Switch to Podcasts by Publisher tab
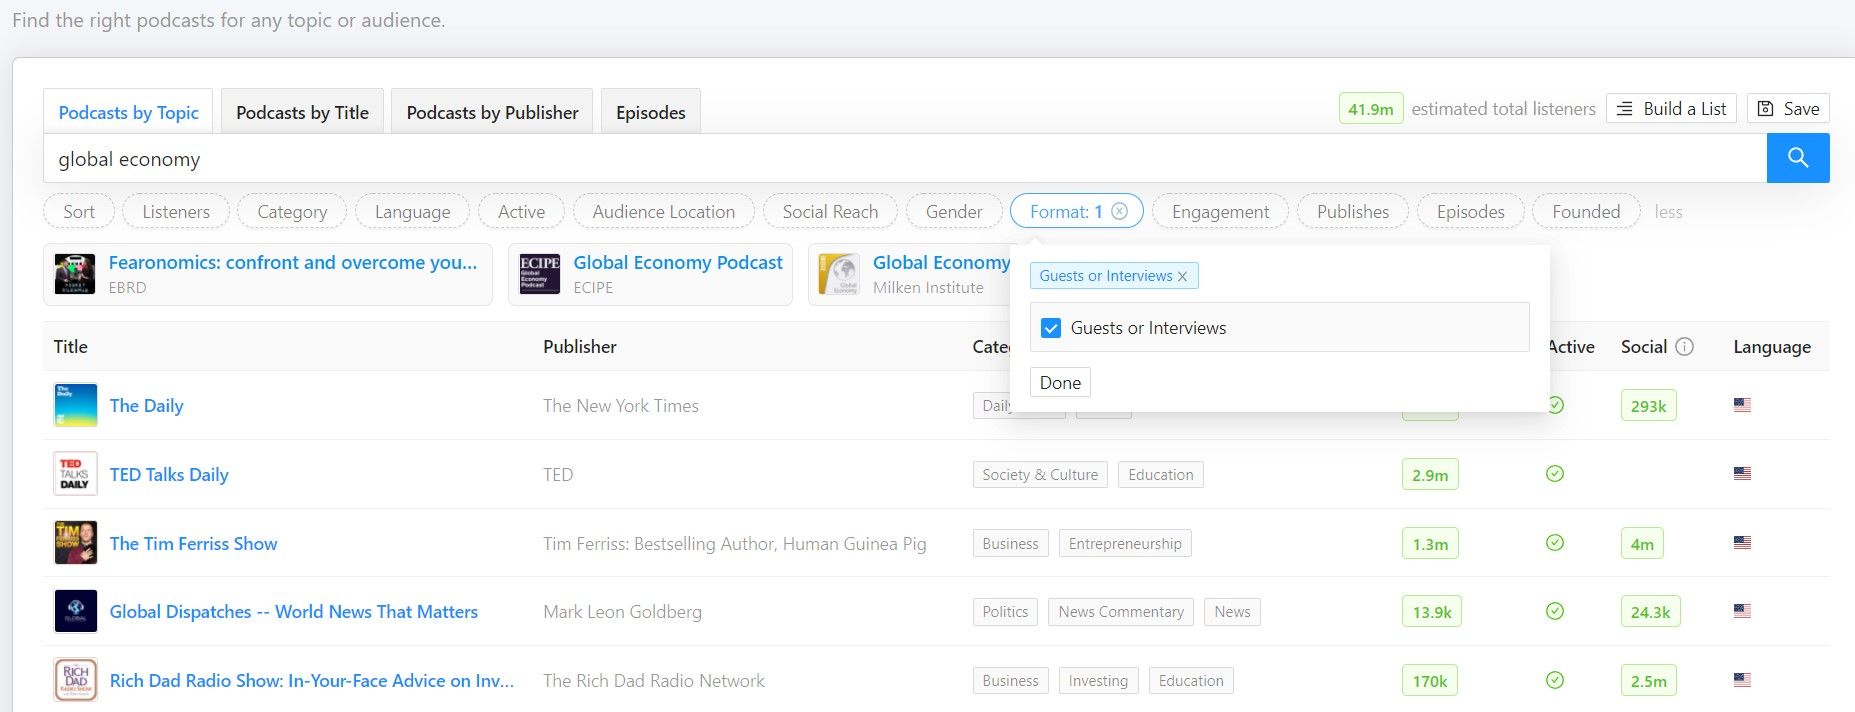1855x712 pixels. click(x=492, y=112)
